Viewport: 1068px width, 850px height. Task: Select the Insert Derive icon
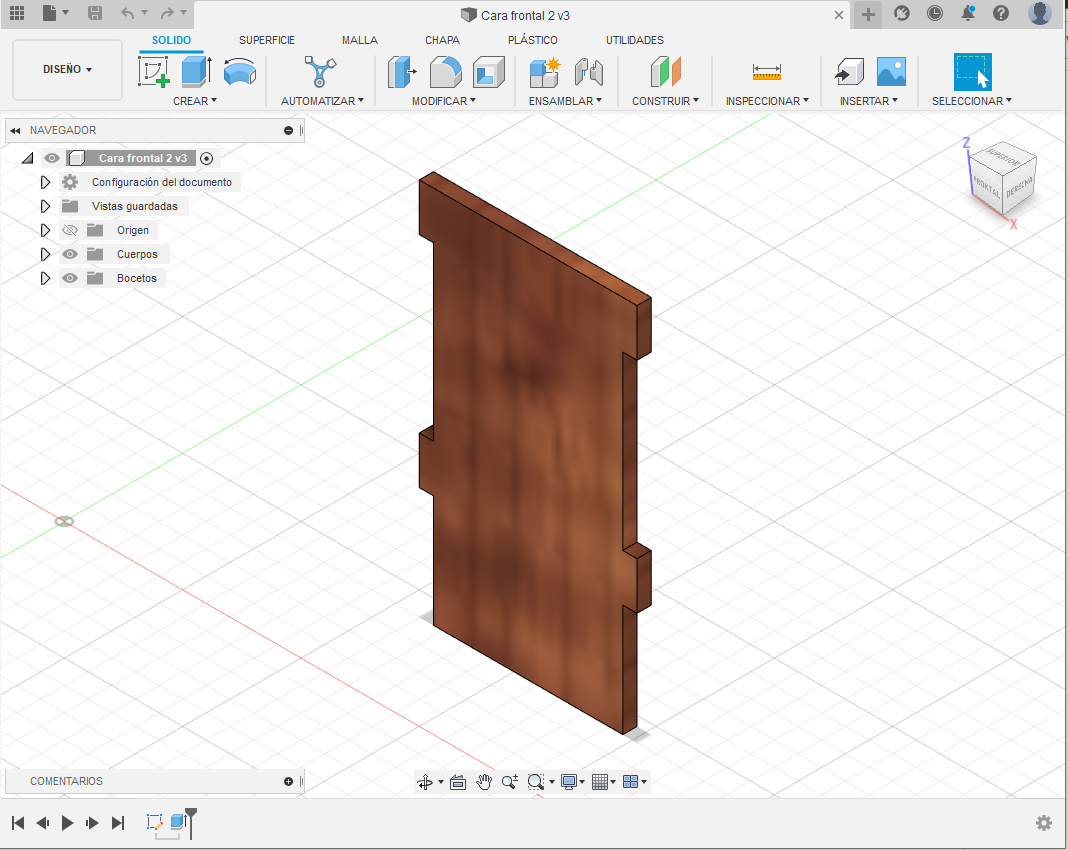pos(849,72)
